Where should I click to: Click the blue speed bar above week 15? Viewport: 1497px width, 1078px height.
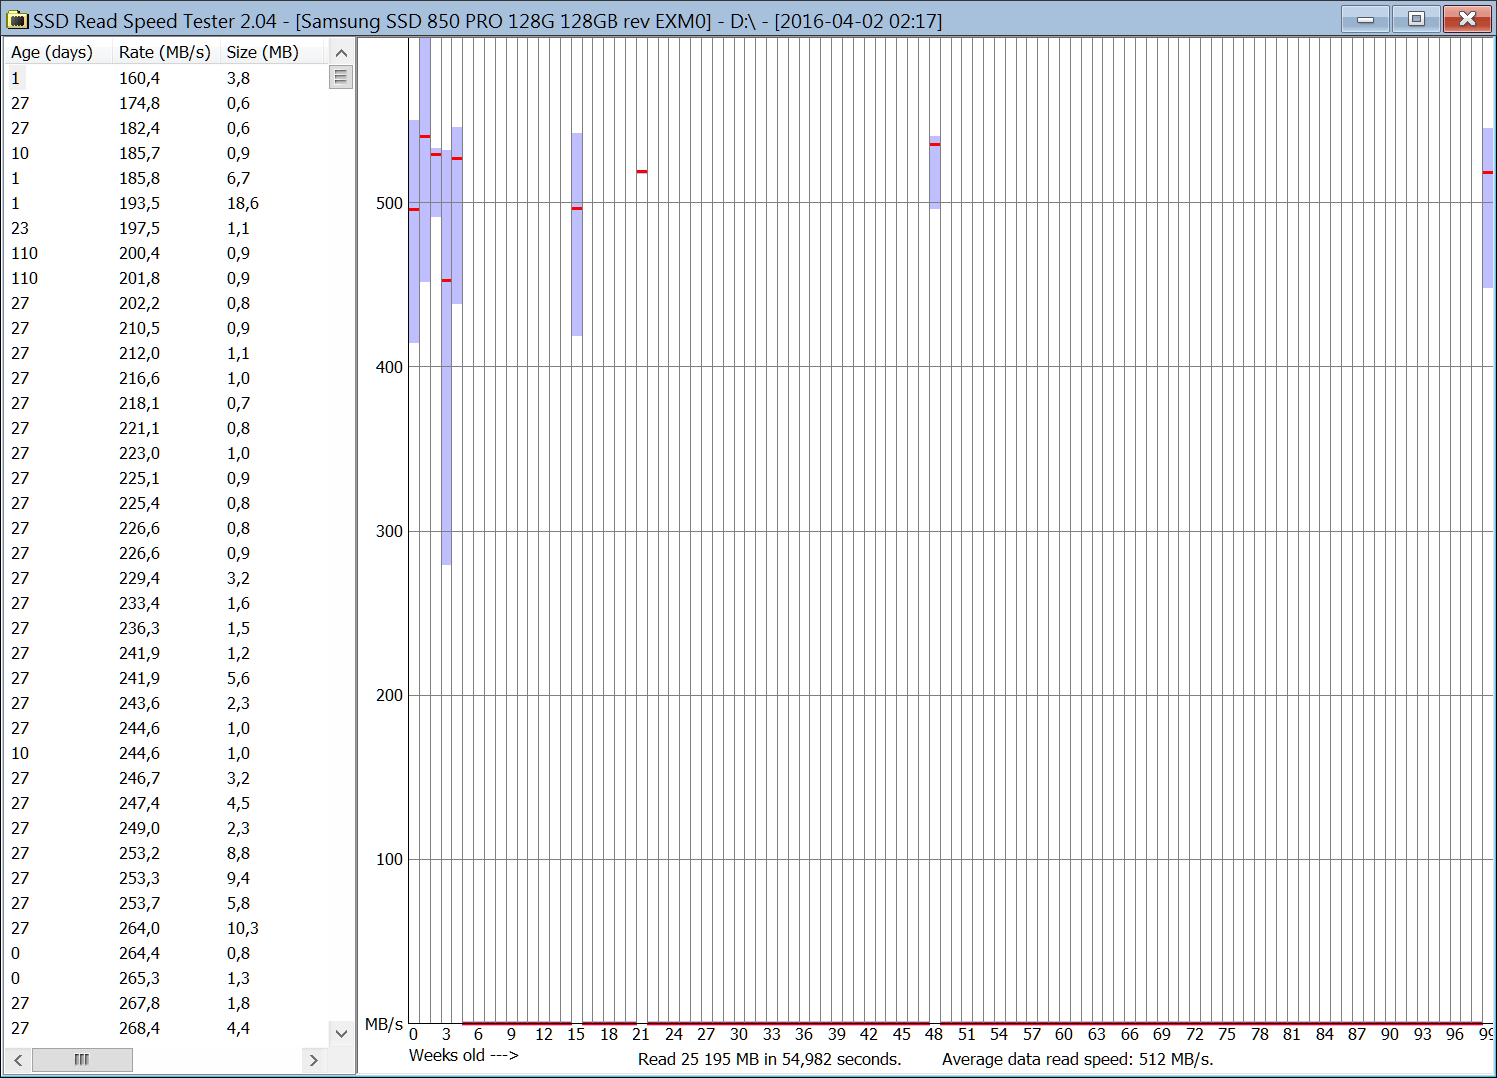[x=577, y=235]
